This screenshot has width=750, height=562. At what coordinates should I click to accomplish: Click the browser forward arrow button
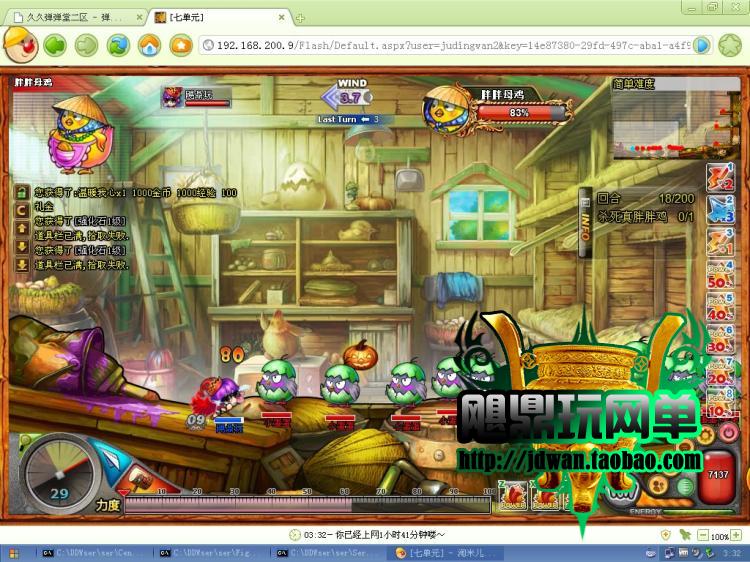click(x=87, y=46)
